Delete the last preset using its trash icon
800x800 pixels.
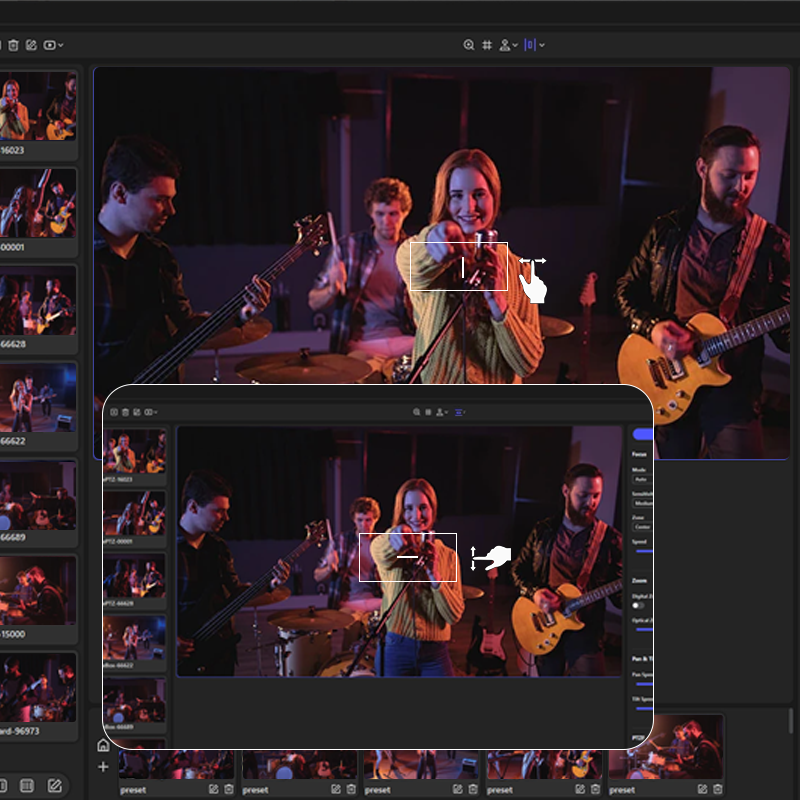click(x=718, y=789)
